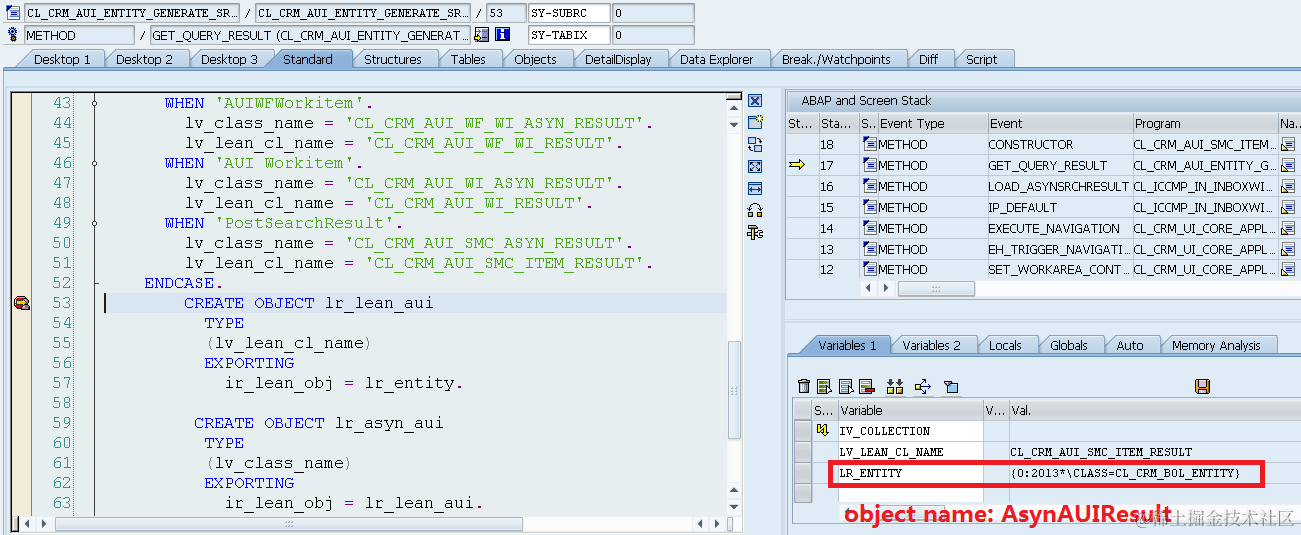Image resolution: width=1301 pixels, height=535 pixels.
Task: Select the EXECUTE_NAVIGATION stack entry
Action: 1059,229
